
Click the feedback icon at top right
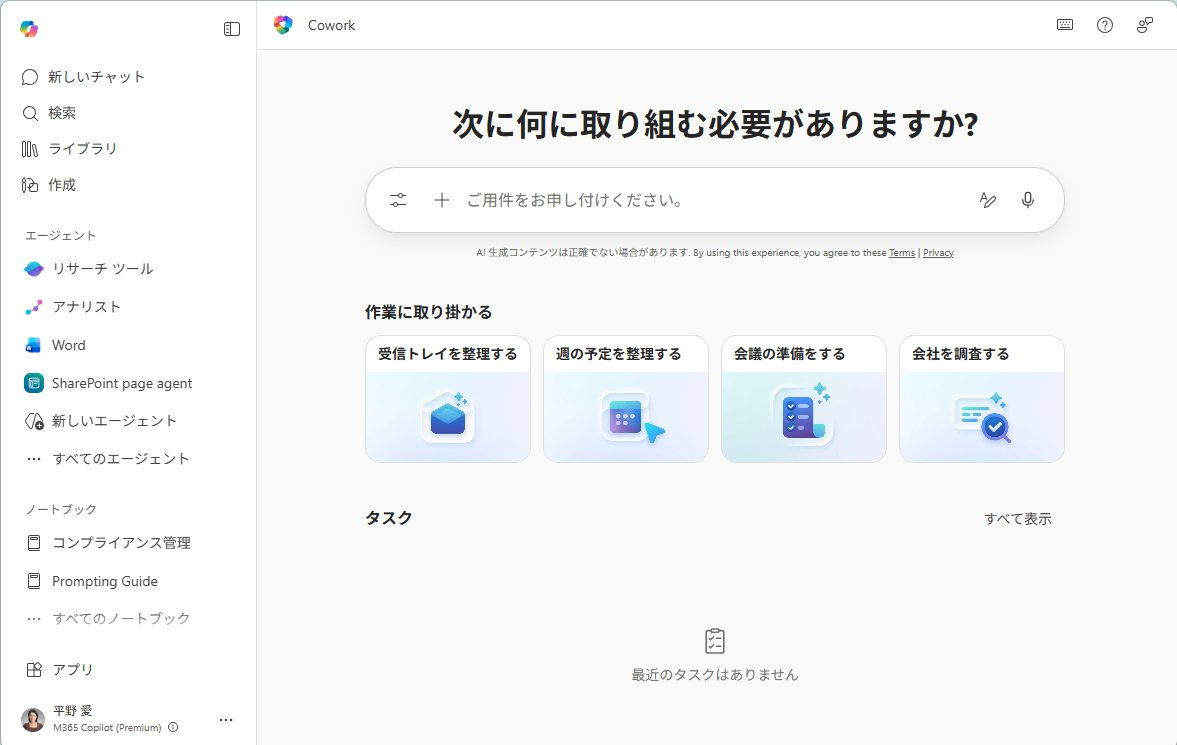pos(1143,24)
